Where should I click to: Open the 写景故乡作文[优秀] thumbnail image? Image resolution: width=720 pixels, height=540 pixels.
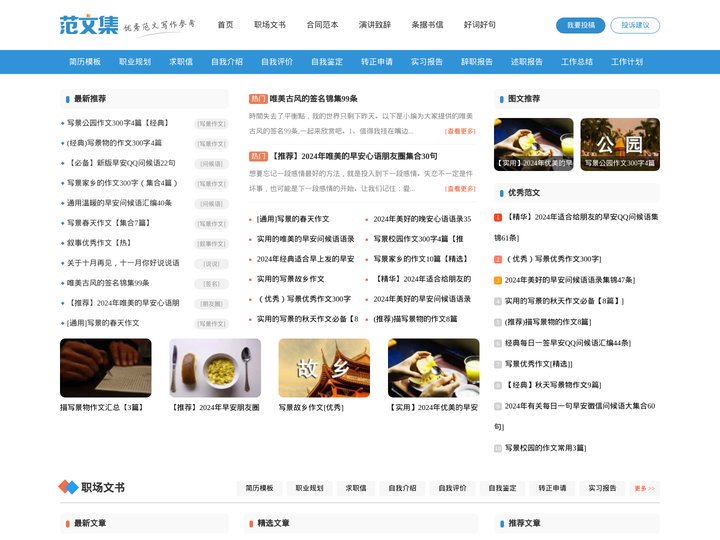pyautogui.click(x=324, y=368)
